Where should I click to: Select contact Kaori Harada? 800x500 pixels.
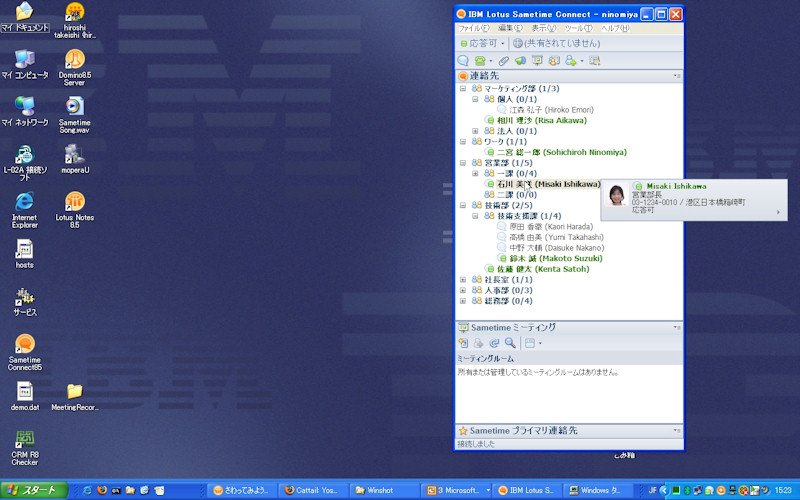pyautogui.click(x=551, y=227)
